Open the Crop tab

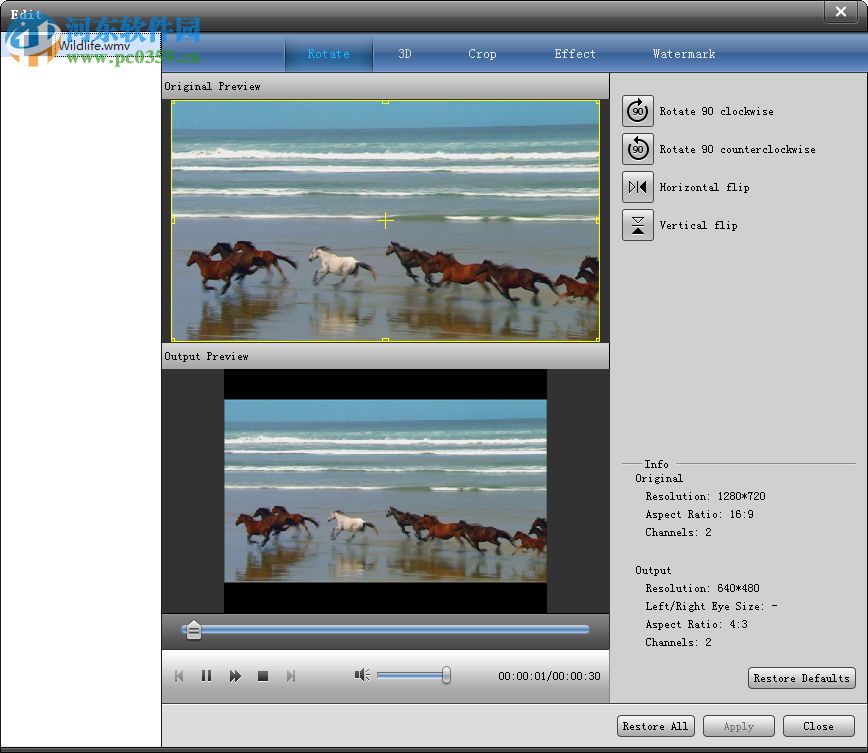click(x=483, y=54)
